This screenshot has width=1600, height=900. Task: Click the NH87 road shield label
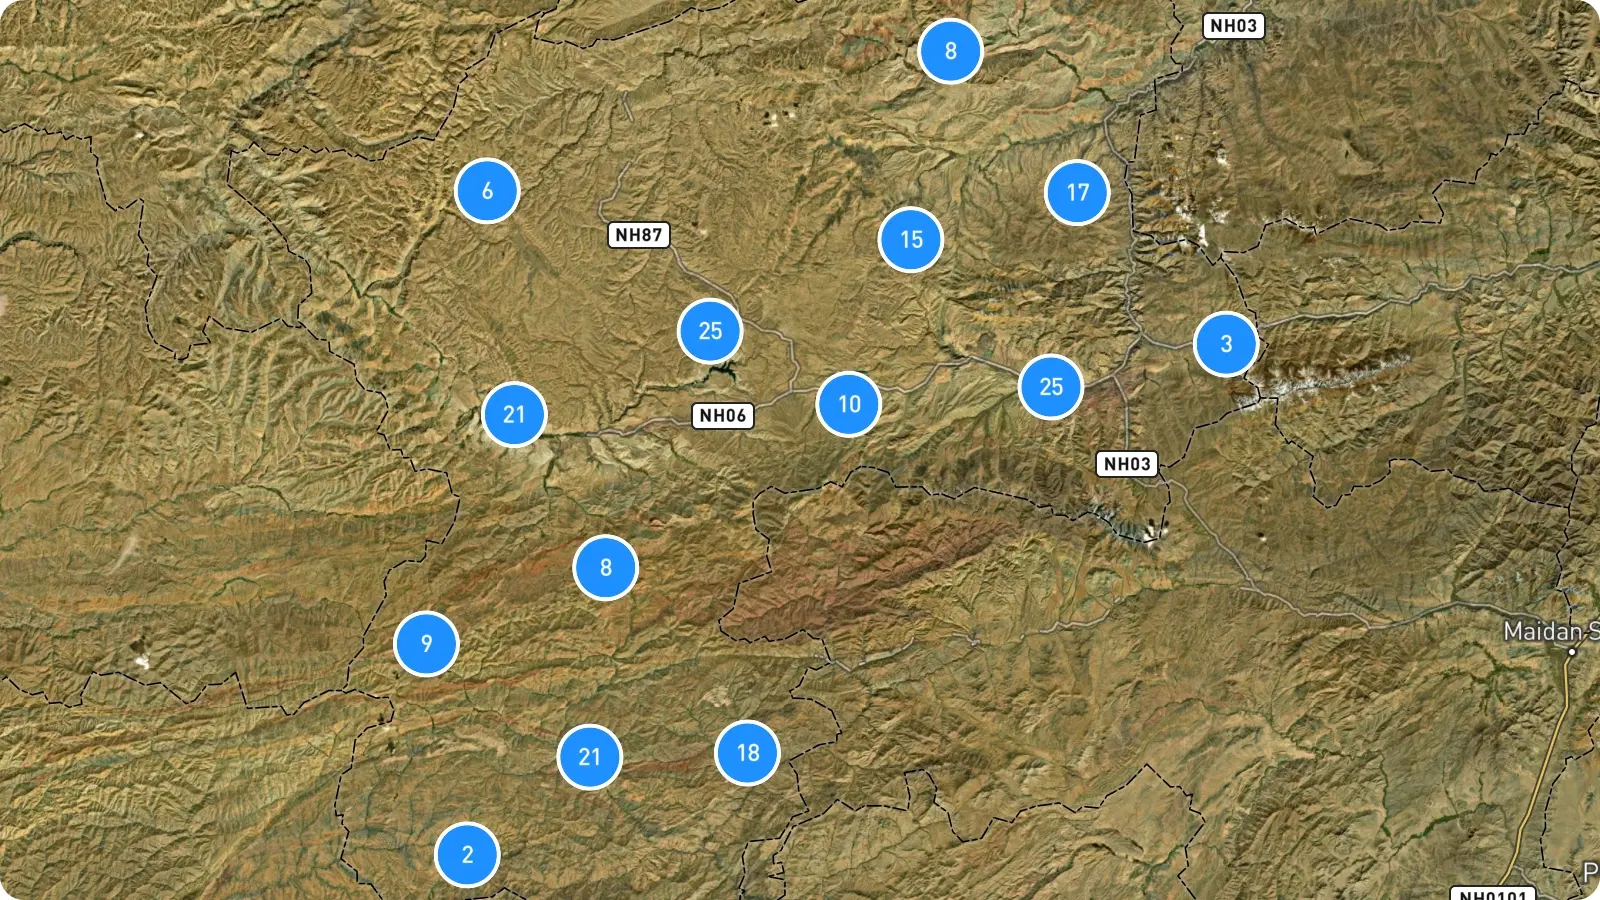pyautogui.click(x=639, y=235)
